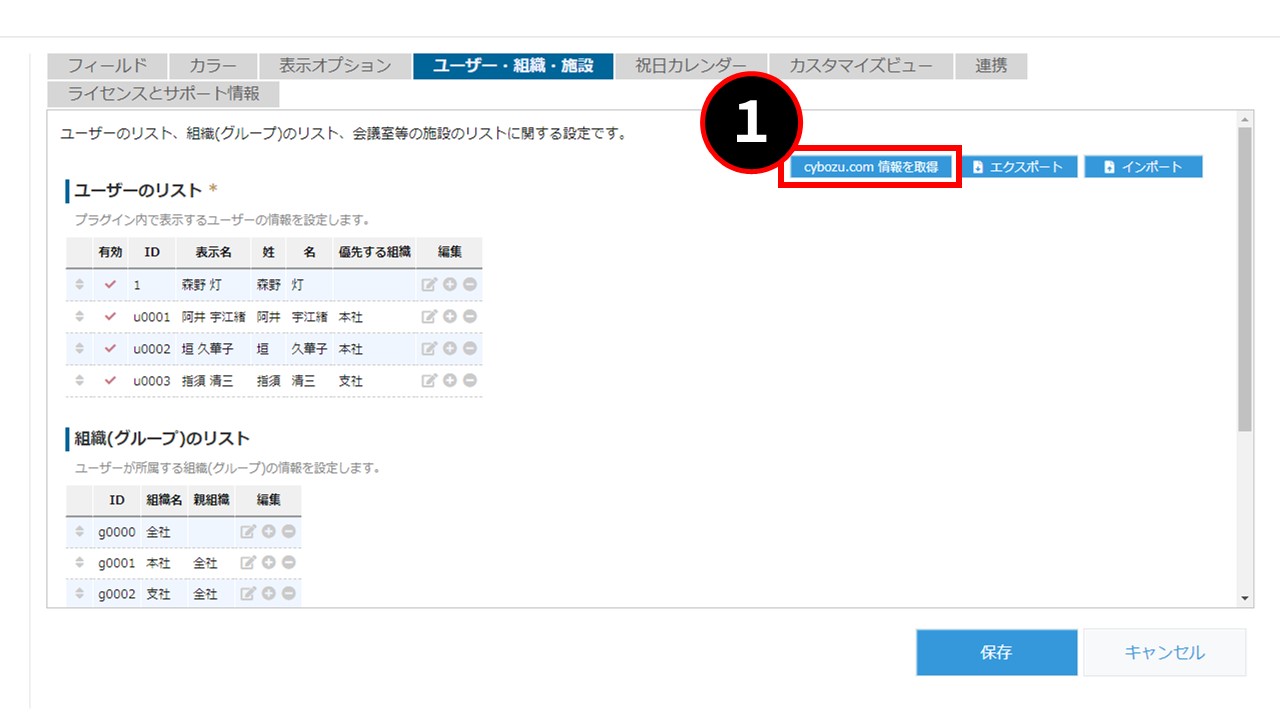Click the scrollbar up arrow
Image resolution: width=1280 pixels, height=720 pixels.
[x=1245, y=119]
